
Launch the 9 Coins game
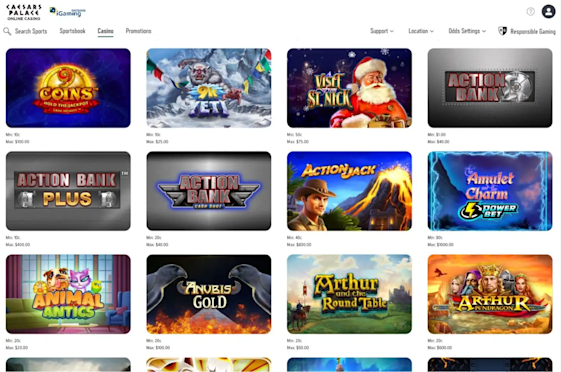[68, 88]
